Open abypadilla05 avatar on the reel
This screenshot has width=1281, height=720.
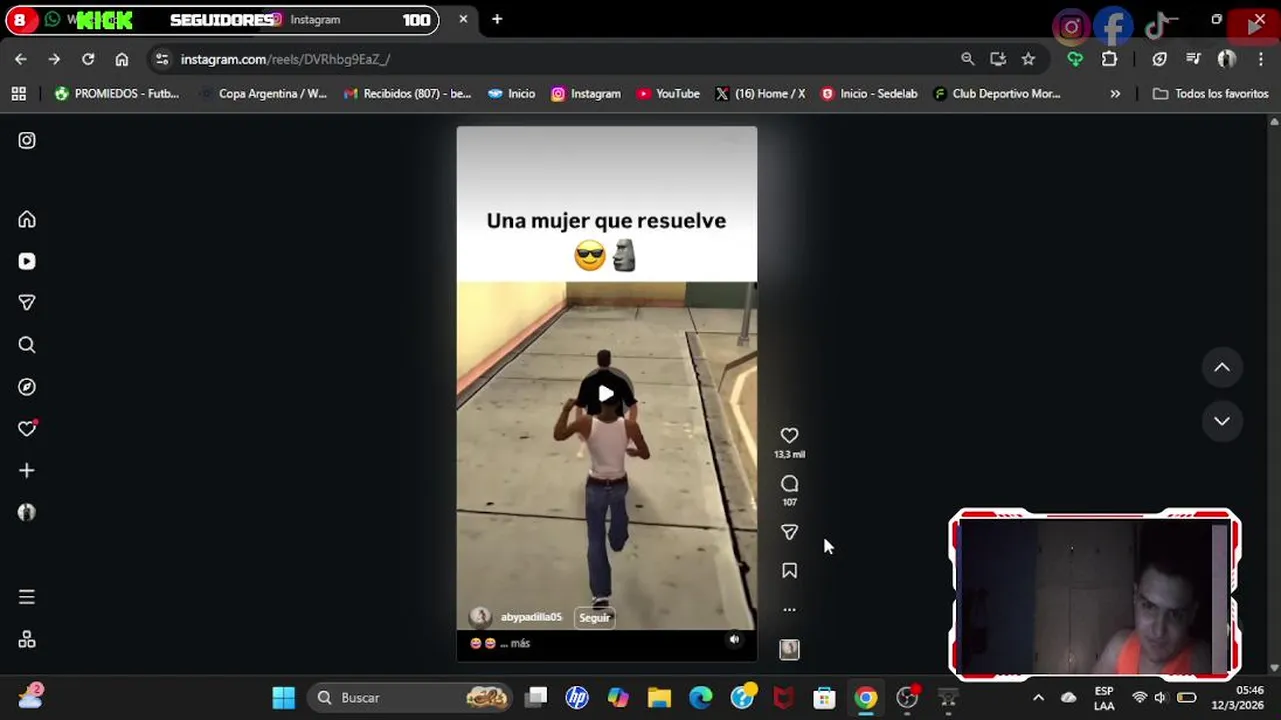[480, 617]
